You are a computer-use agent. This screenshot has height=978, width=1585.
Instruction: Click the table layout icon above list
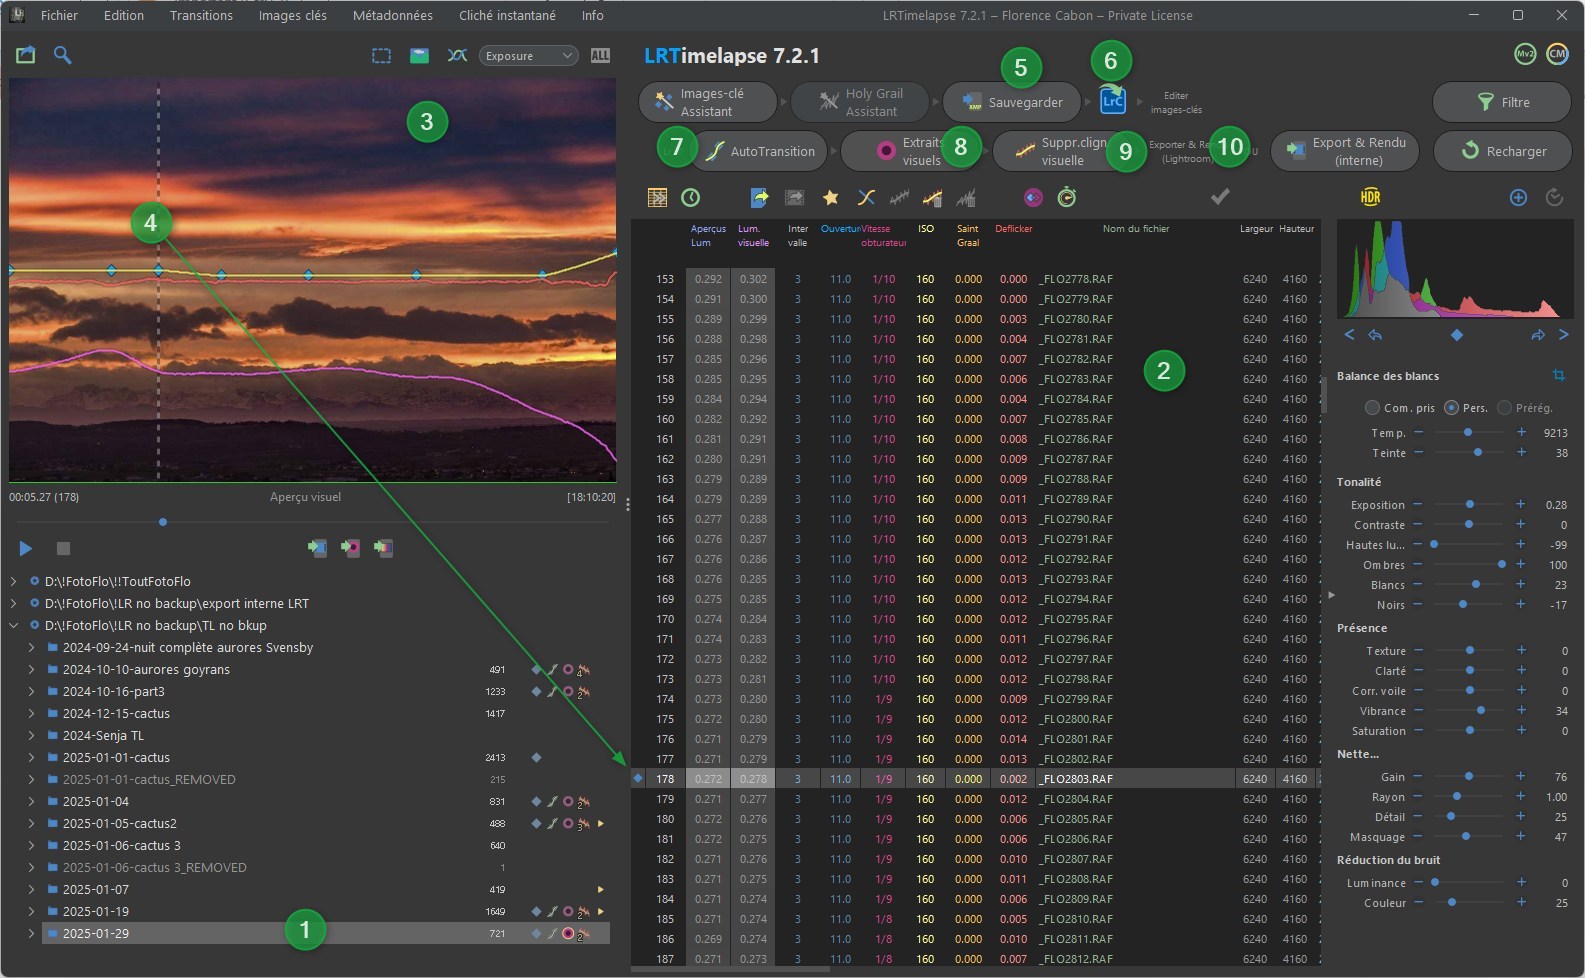(x=657, y=198)
